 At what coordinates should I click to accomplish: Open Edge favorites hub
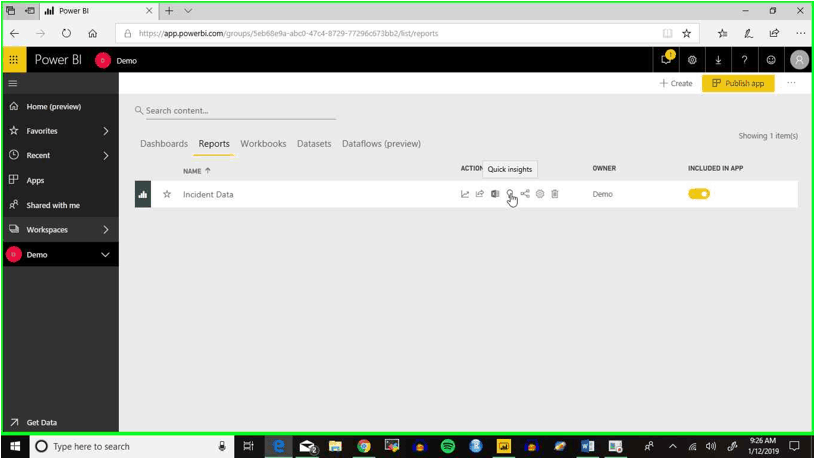tap(722, 33)
